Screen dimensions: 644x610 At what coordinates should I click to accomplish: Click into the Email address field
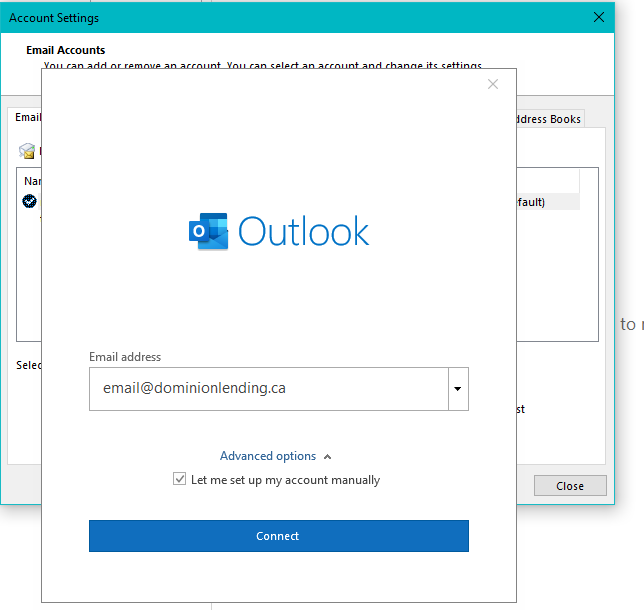(x=269, y=389)
